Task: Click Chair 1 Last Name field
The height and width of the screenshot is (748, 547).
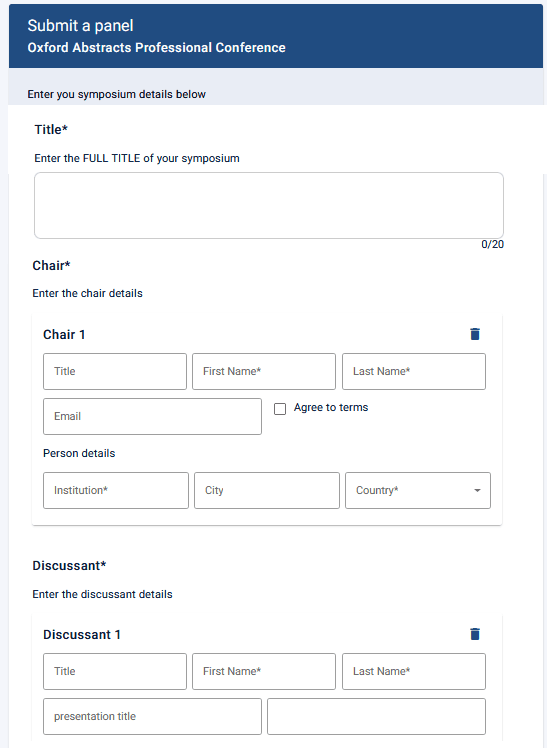Action: [414, 371]
